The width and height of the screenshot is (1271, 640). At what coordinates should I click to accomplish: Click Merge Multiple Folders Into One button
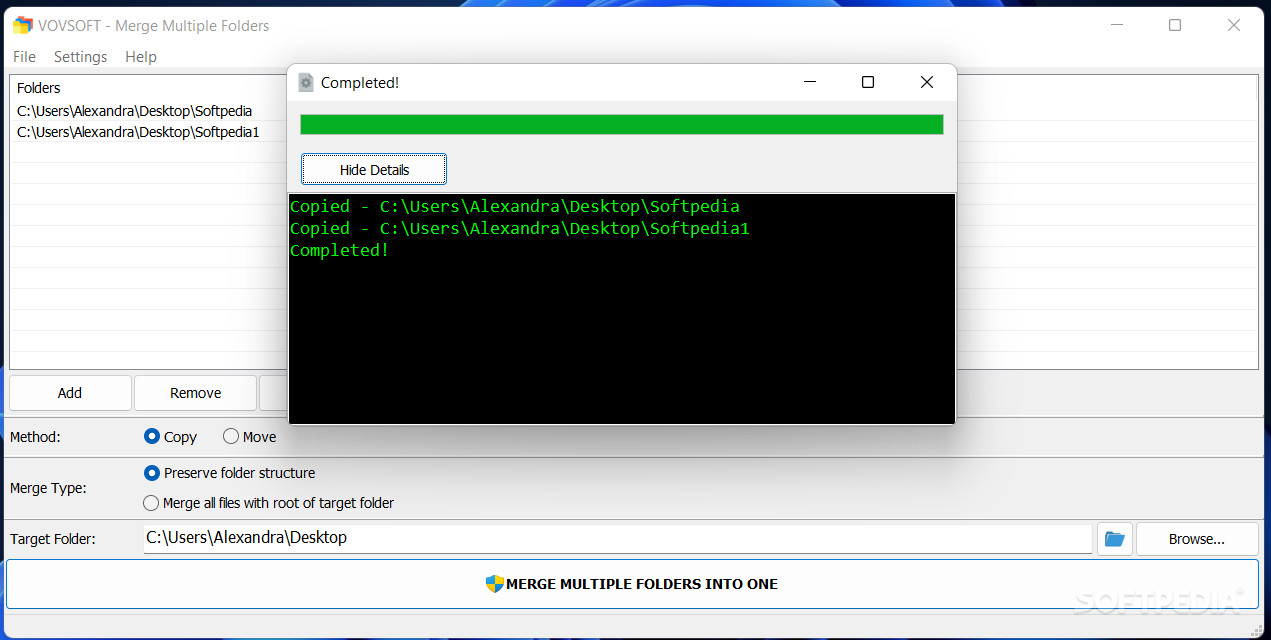(x=632, y=584)
